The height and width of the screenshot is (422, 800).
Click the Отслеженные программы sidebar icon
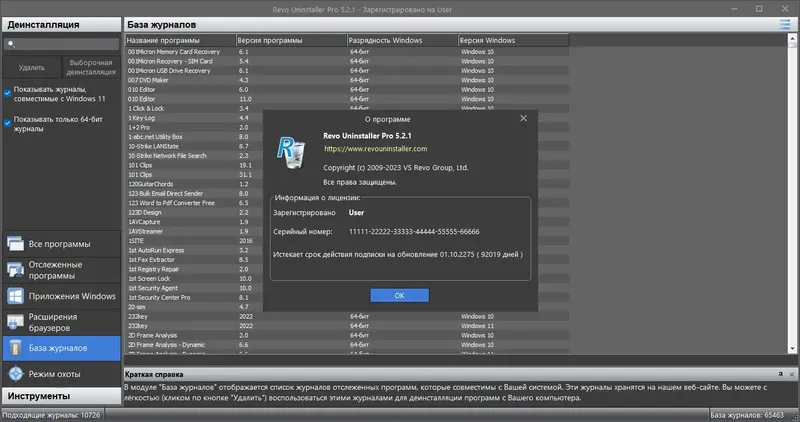(15, 270)
